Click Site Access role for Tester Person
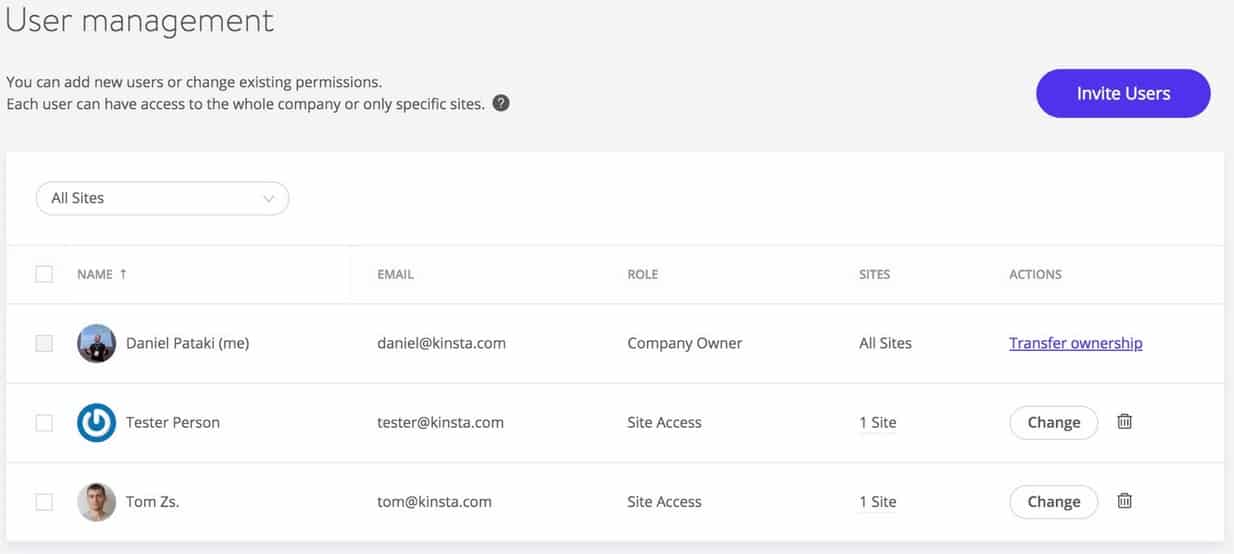 [x=664, y=422]
